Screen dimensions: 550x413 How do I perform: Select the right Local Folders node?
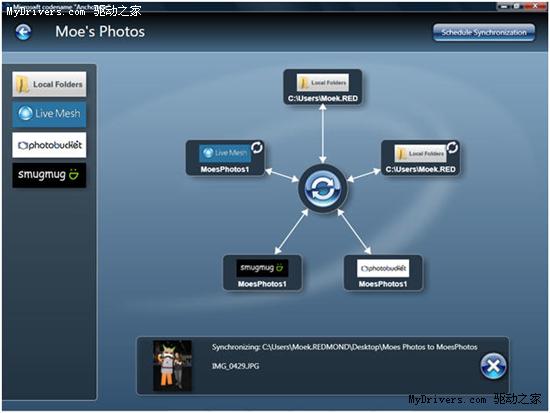(x=420, y=158)
